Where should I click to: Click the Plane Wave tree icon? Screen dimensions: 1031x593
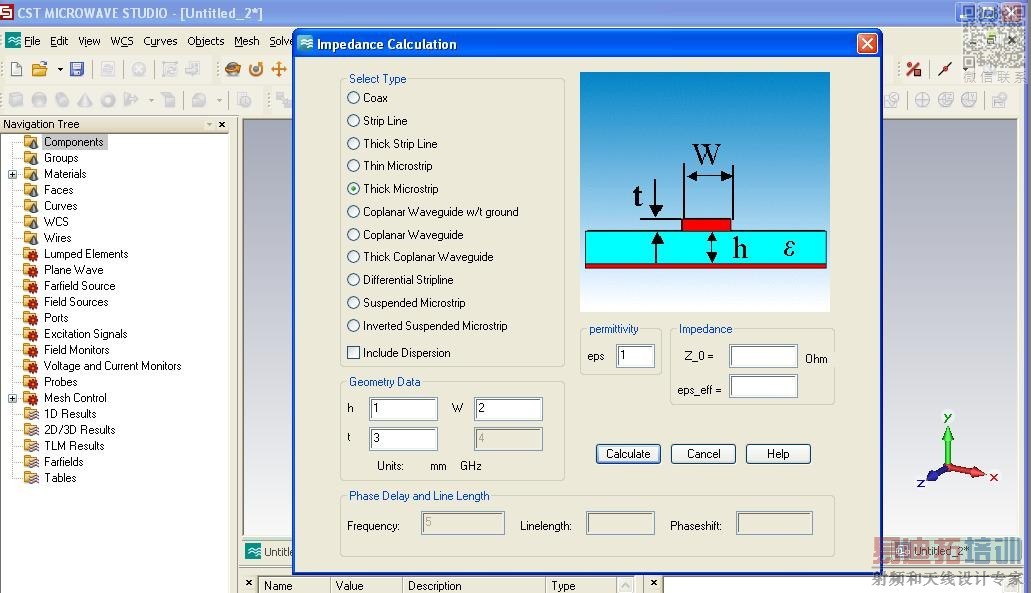30,270
